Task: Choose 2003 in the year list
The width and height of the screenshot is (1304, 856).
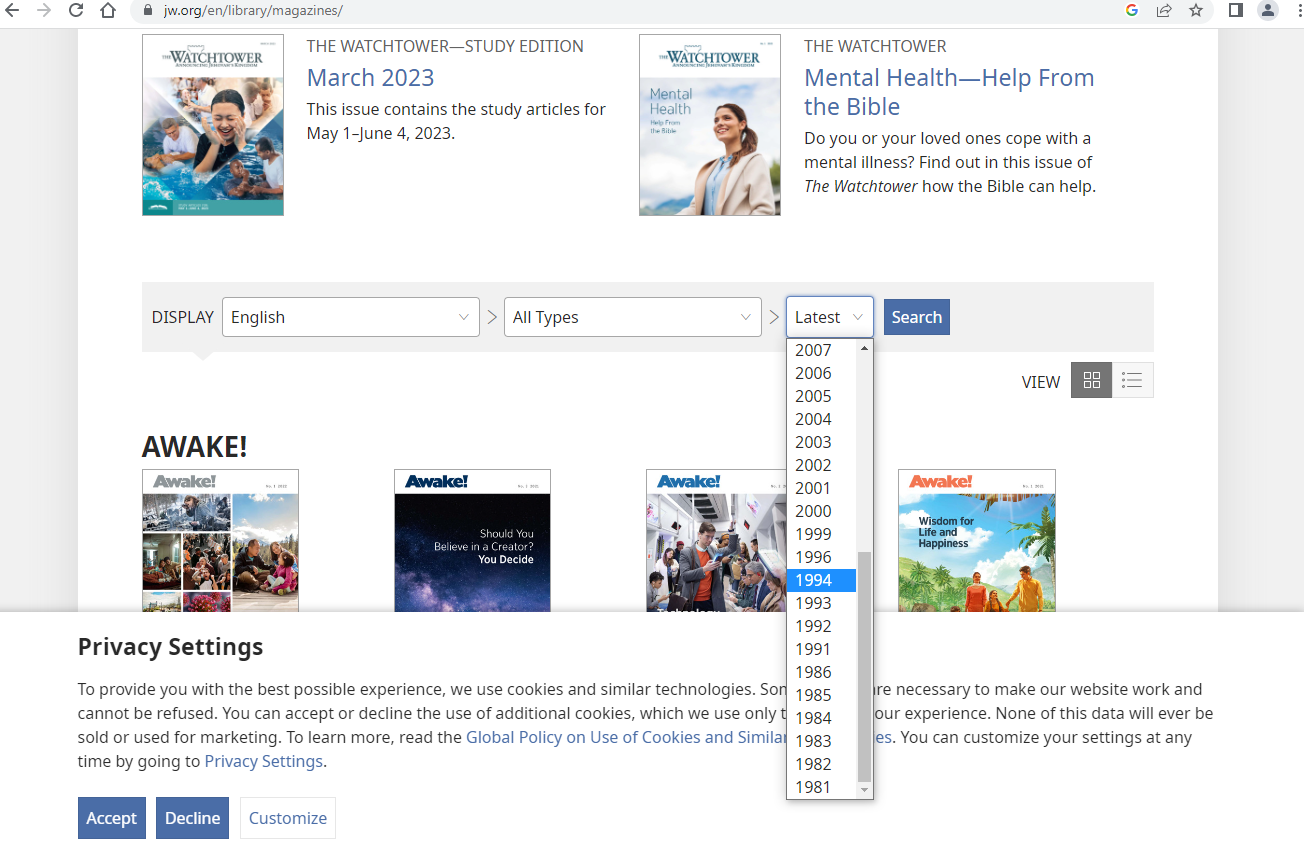Action: click(x=821, y=442)
